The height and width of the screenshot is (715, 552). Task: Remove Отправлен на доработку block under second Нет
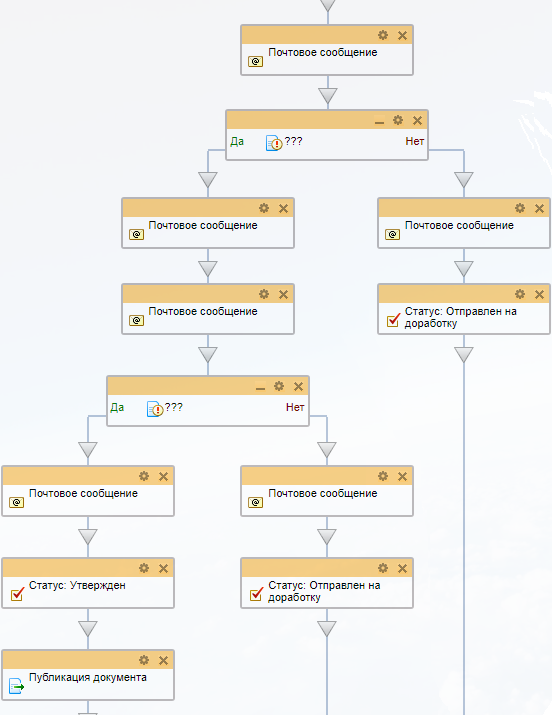[x=402, y=568]
